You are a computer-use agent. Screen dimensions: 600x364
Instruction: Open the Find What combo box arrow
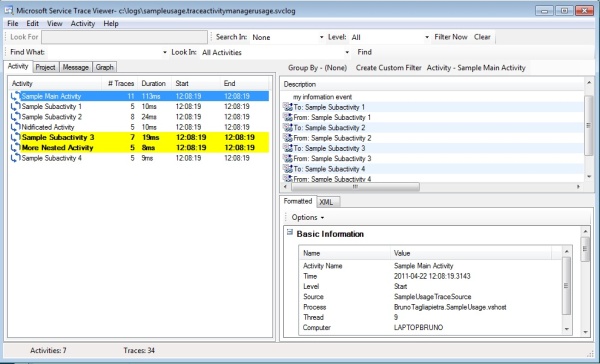(x=165, y=52)
